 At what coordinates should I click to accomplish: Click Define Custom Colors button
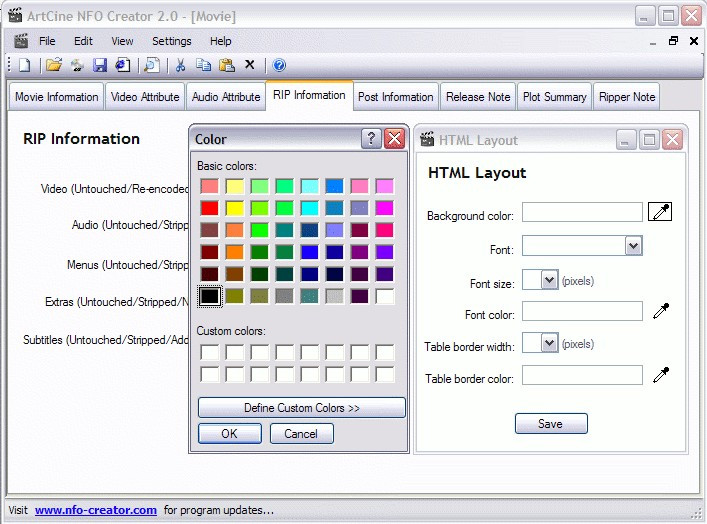click(x=302, y=408)
